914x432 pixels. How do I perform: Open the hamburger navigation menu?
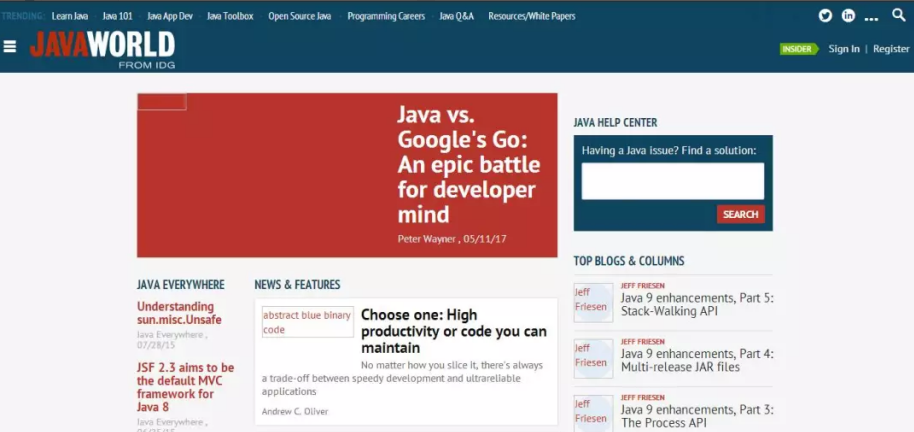[x=9, y=46]
